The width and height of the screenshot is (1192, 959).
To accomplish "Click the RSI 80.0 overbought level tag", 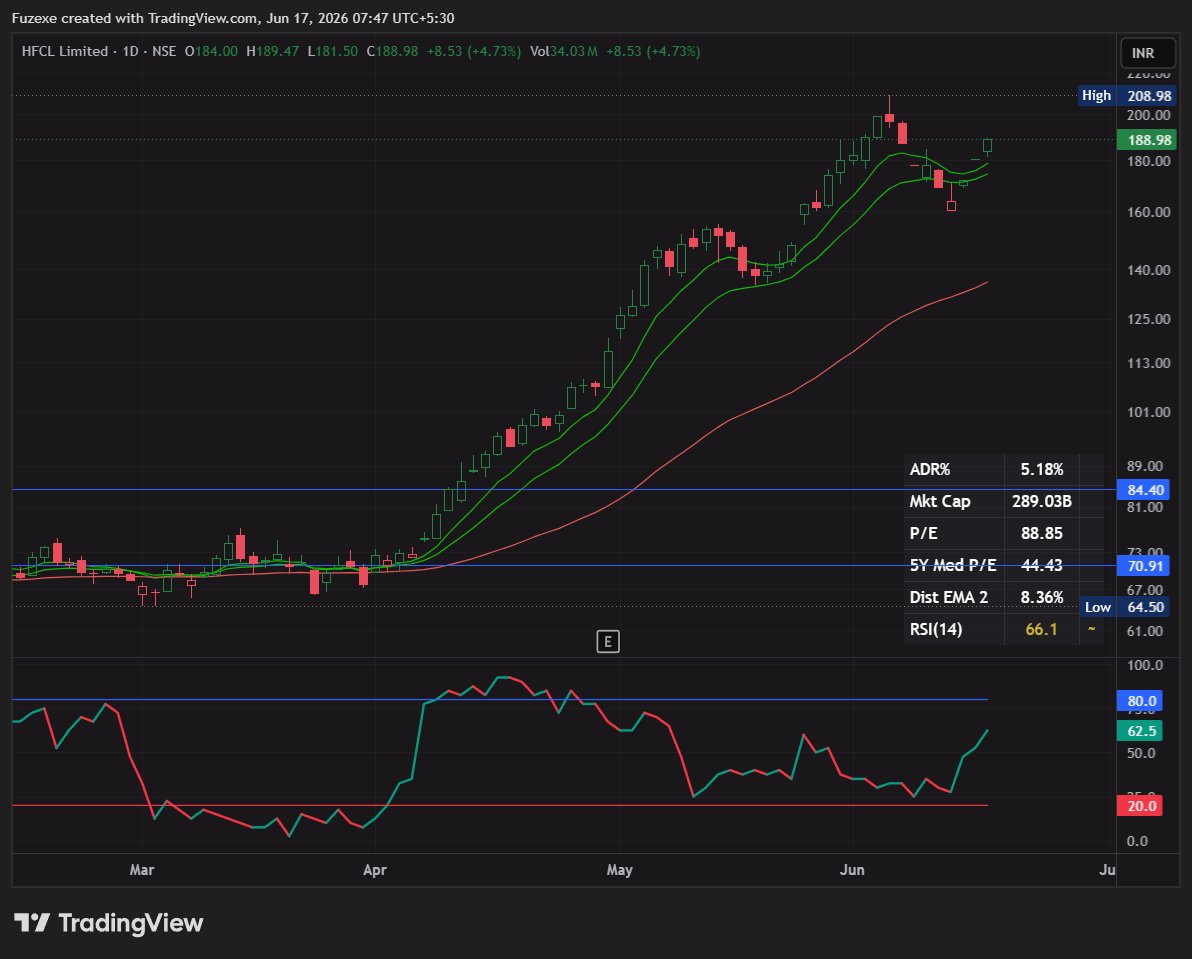I will (x=1139, y=701).
